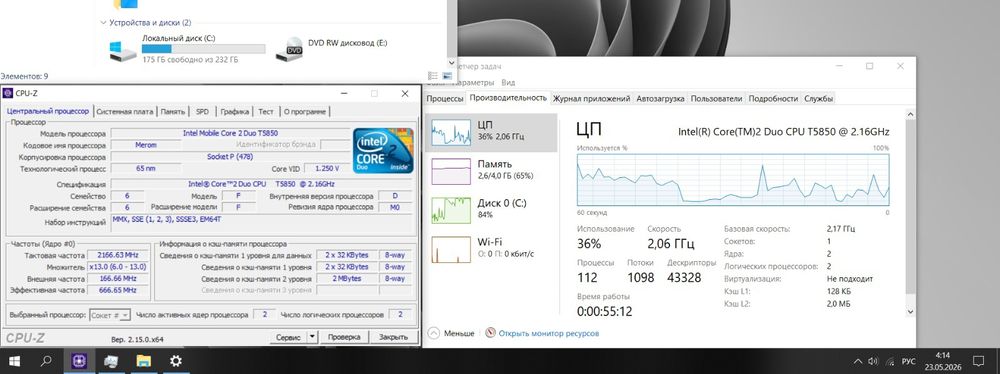
Task: Click the Эффективная частота 666.65 MHz value
Action: [118, 290]
